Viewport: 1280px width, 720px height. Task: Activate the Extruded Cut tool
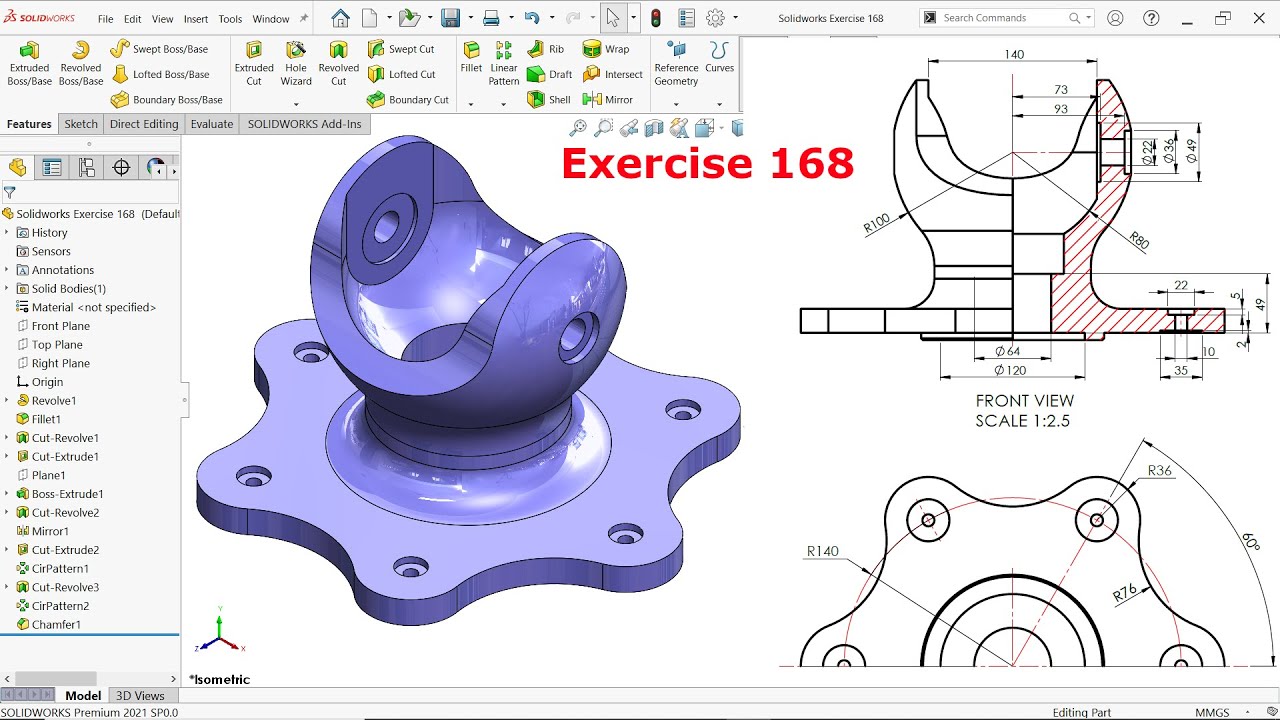254,64
